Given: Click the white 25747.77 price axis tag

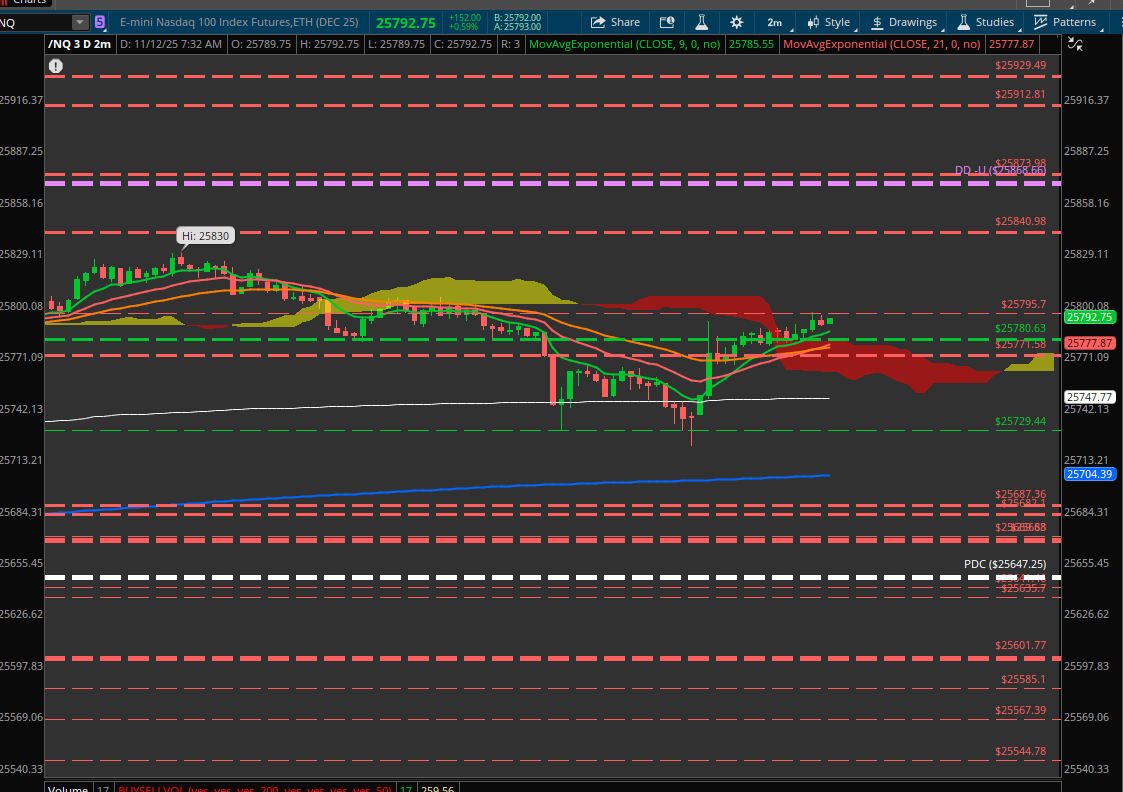Looking at the screenshot, I should pos(1089,397).
